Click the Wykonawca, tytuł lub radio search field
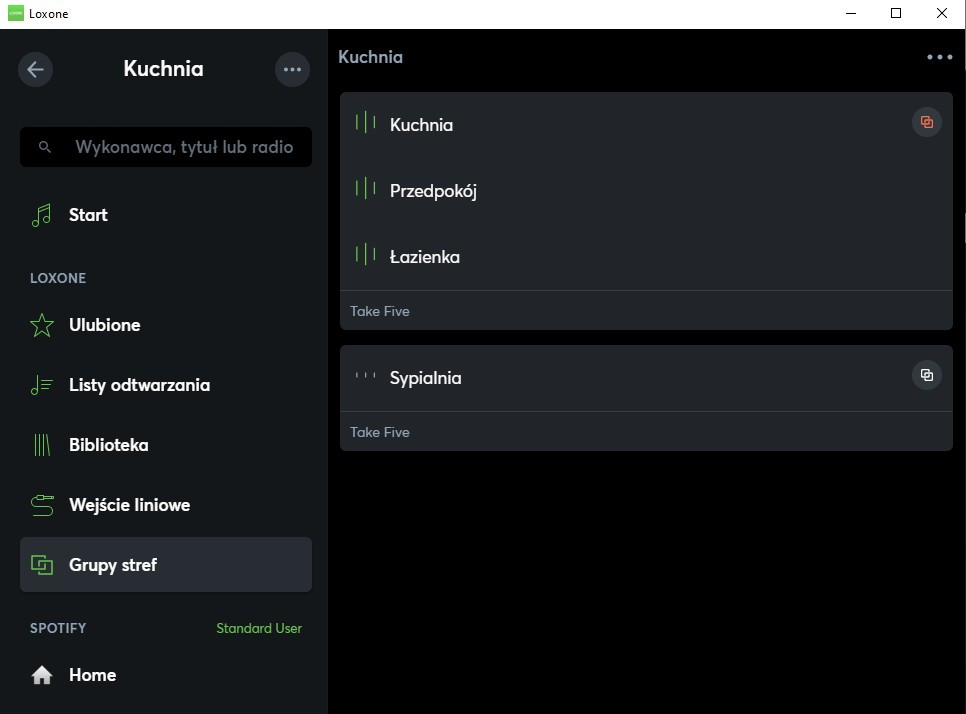This screenshot has height=714, width=966. [183, 147]
